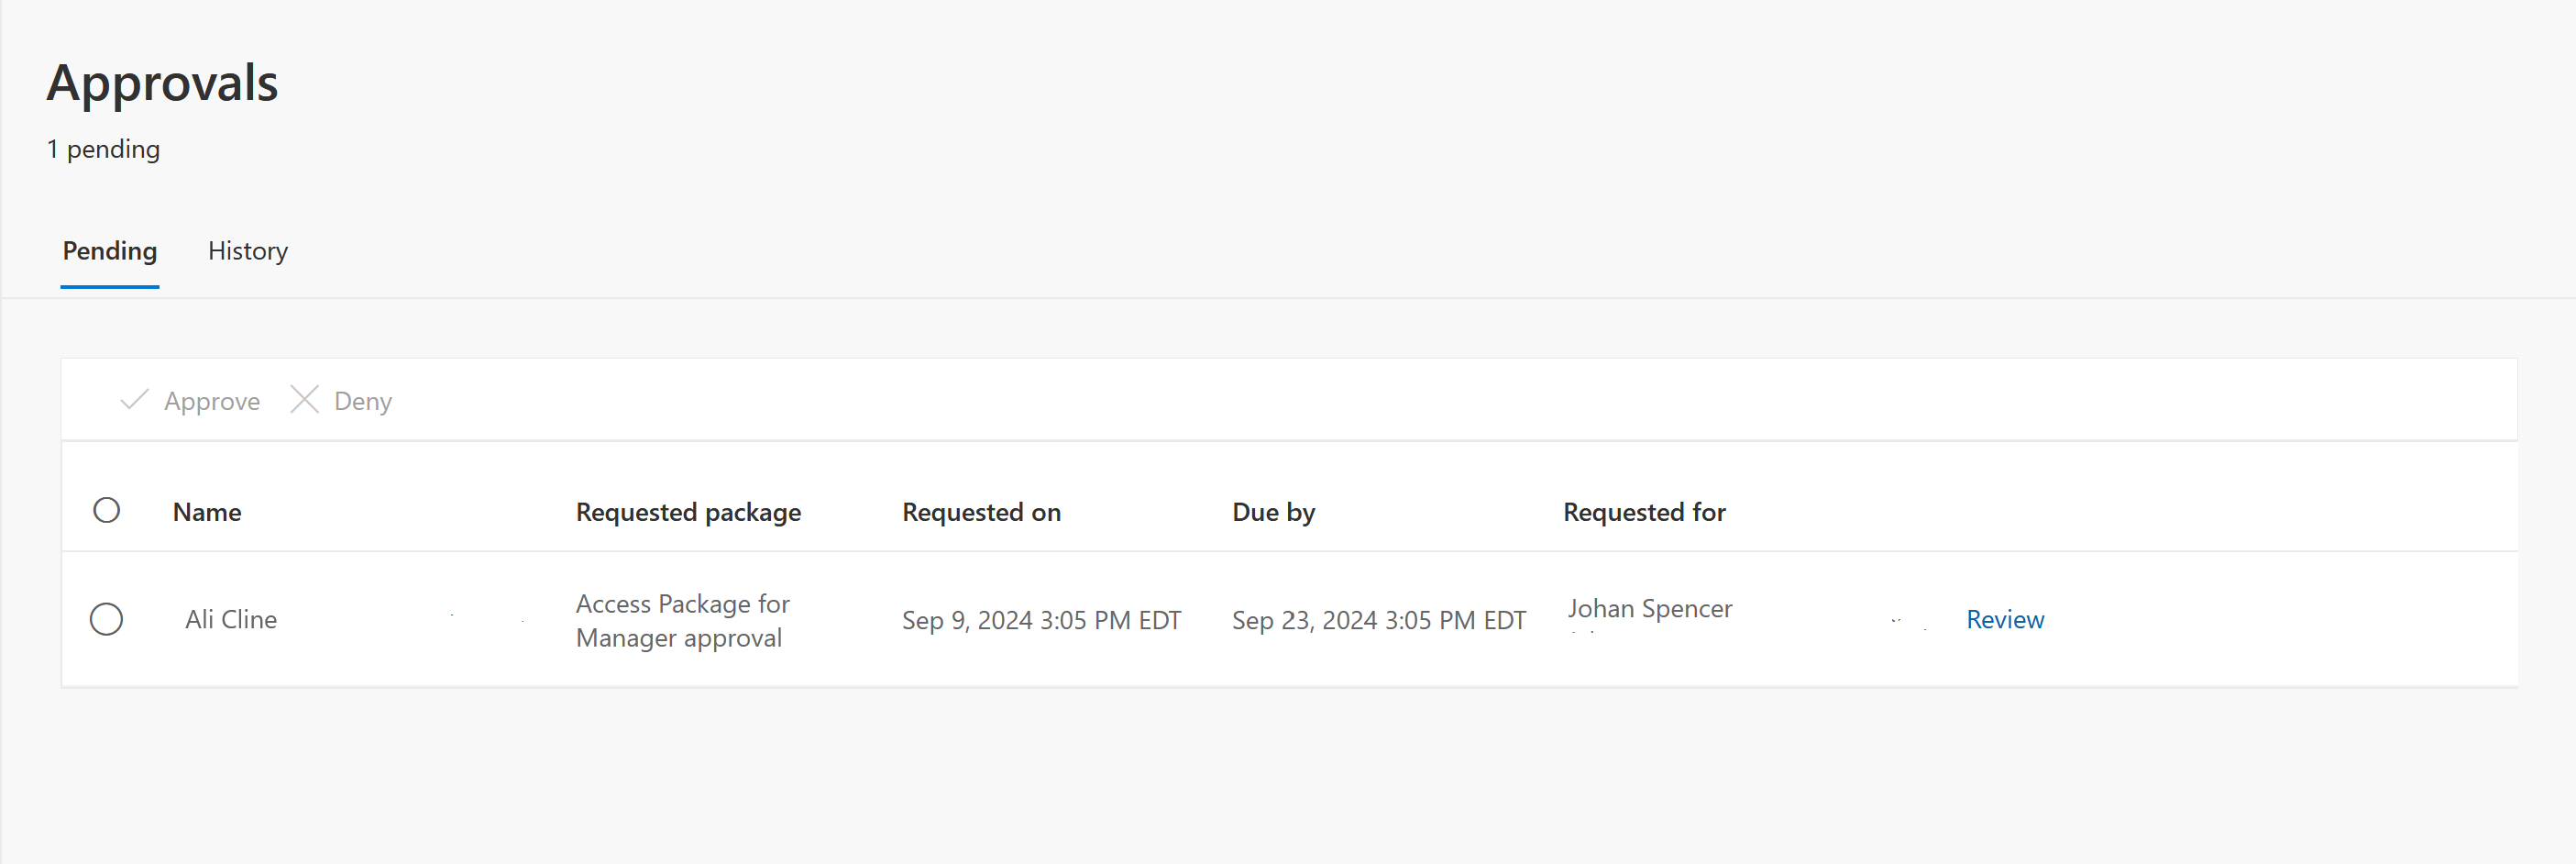
Task: Toggle the select-all circle in table header
Action: coord(107,511)
